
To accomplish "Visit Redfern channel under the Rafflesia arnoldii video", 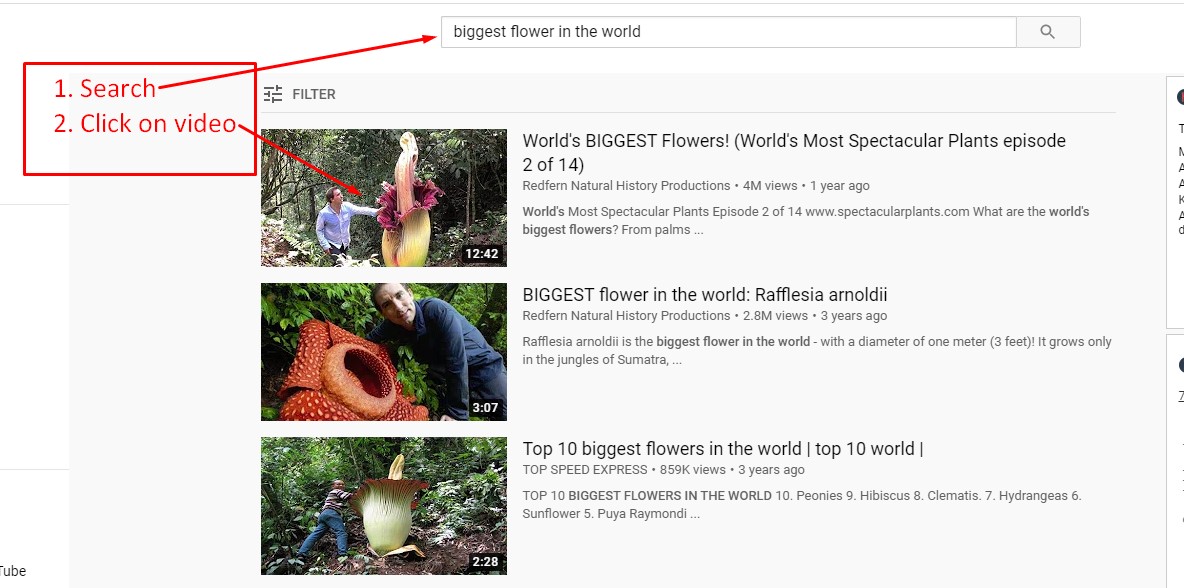I will 626,316.
